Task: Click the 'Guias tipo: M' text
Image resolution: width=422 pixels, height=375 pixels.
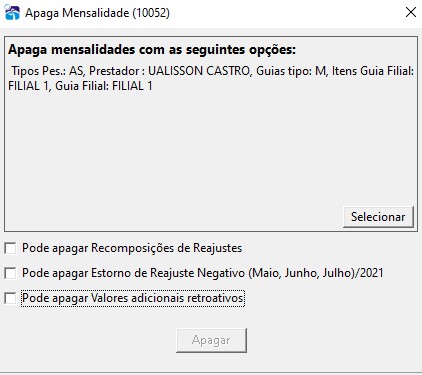Action: click(291, 71)
